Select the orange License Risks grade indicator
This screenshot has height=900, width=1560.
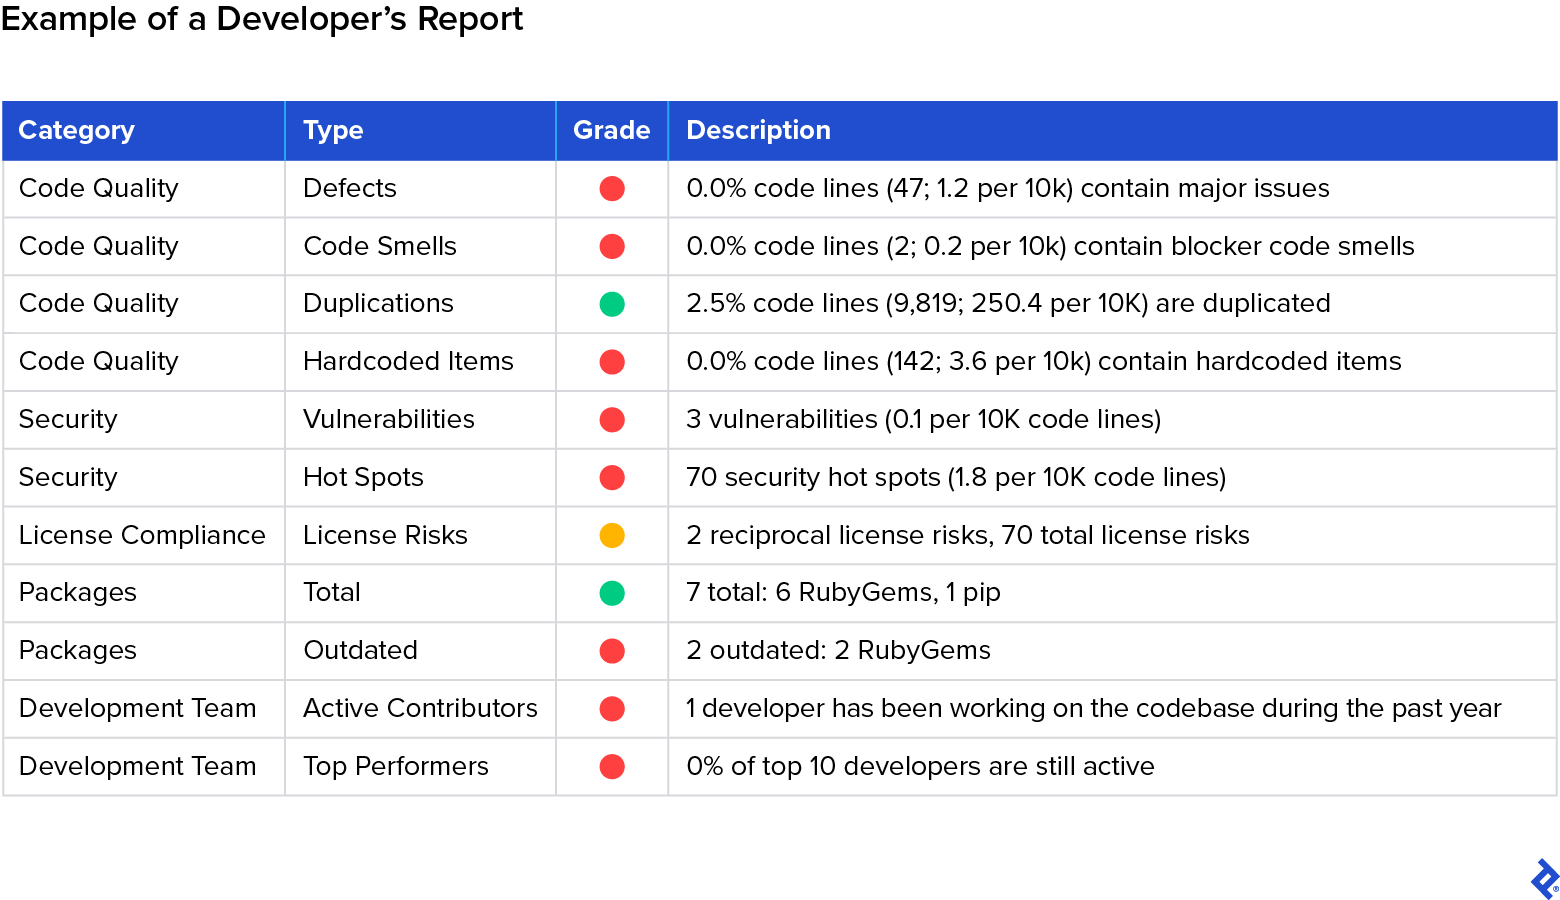click(x=611, y=535)
